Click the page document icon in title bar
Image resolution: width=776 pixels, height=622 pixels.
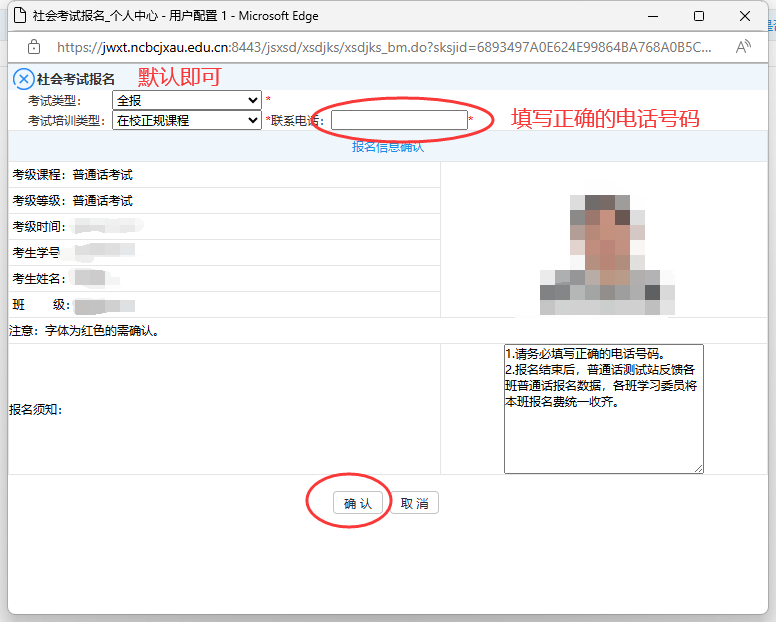tap(18, 16)
